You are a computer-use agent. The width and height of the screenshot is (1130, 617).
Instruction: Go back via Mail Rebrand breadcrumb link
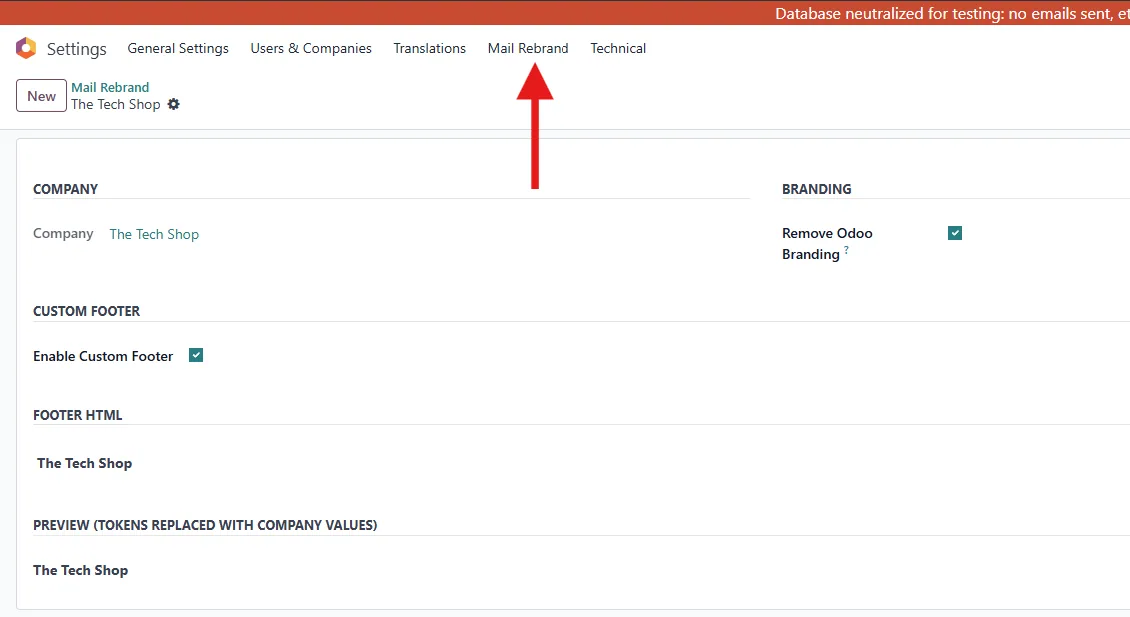coord(110,87)
